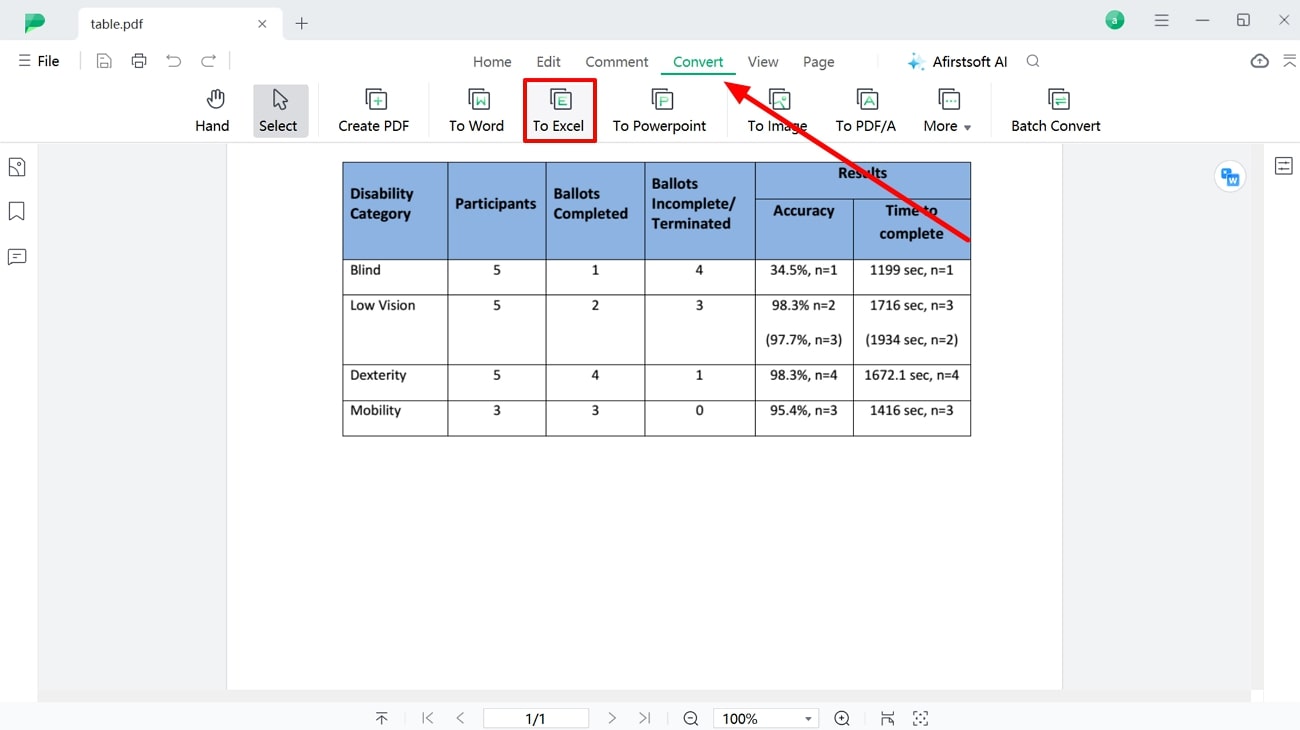This screenshot has width=1300, height=730.
Task: Switch to the Page tab
Action: (x=818, y=62)
